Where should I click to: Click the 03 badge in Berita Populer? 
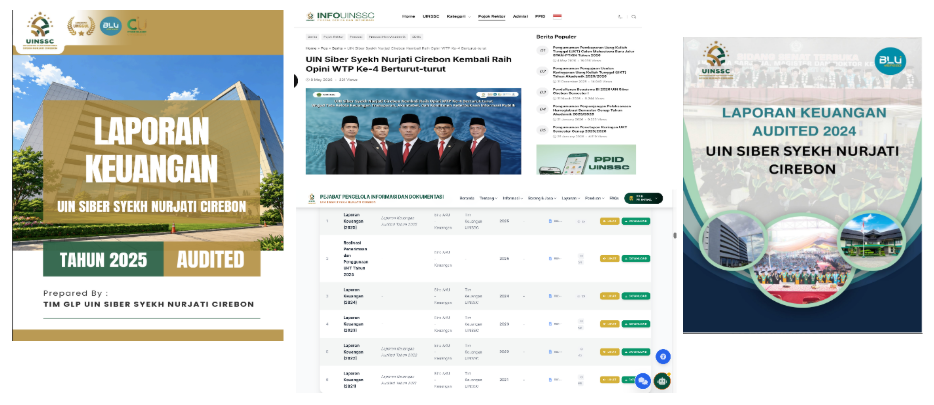click(x=543, y=92)
